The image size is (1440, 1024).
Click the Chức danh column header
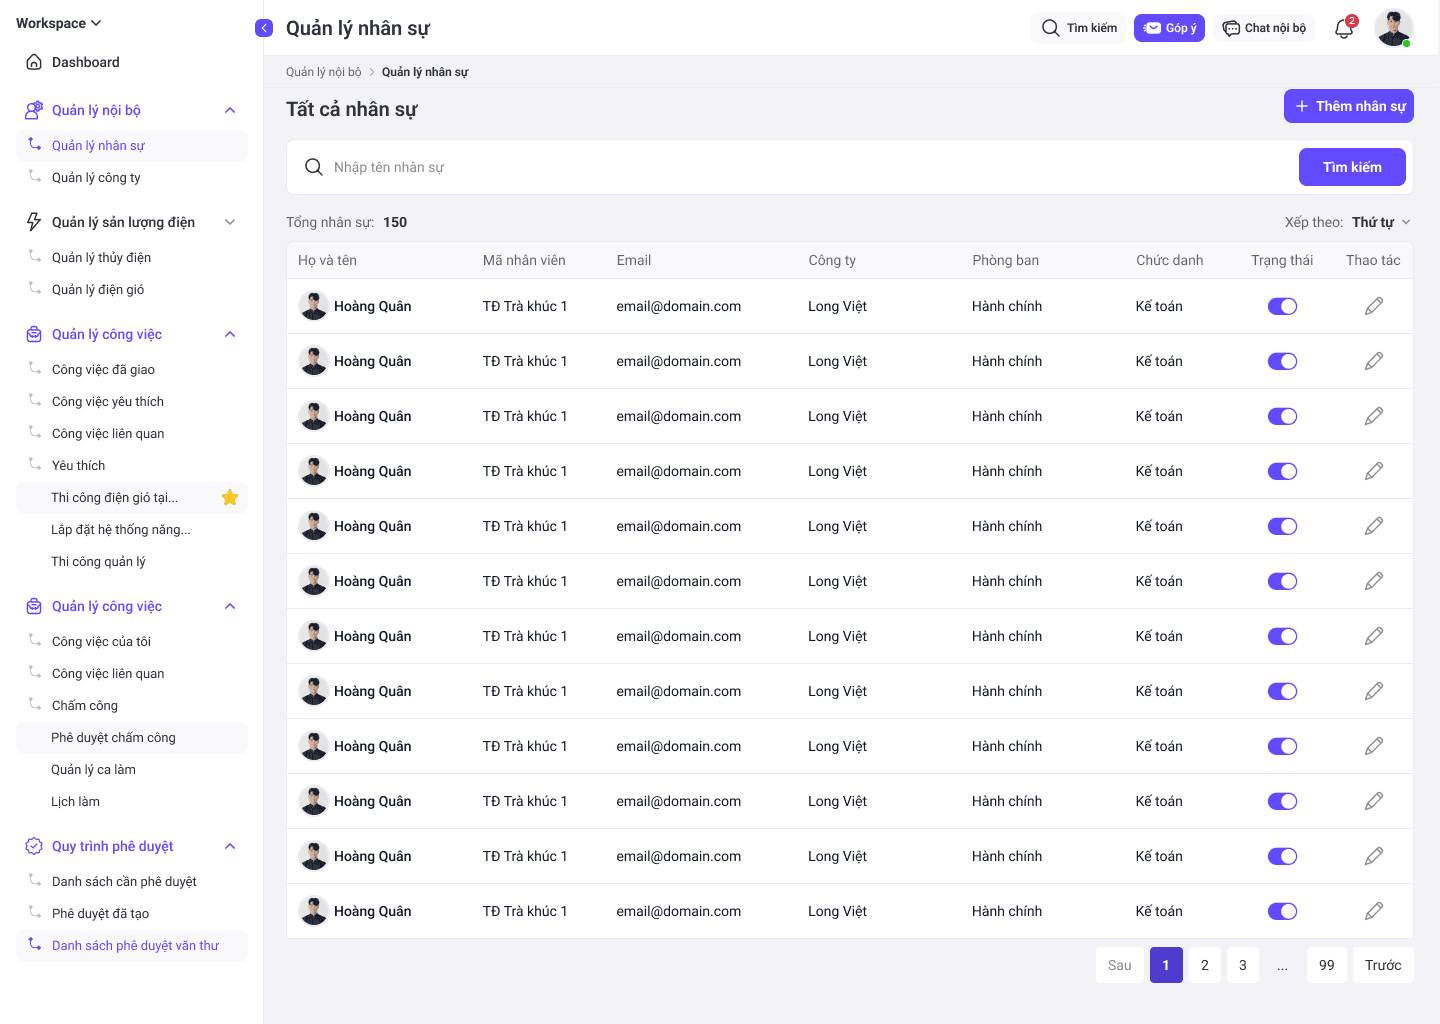pos(1169,260)
